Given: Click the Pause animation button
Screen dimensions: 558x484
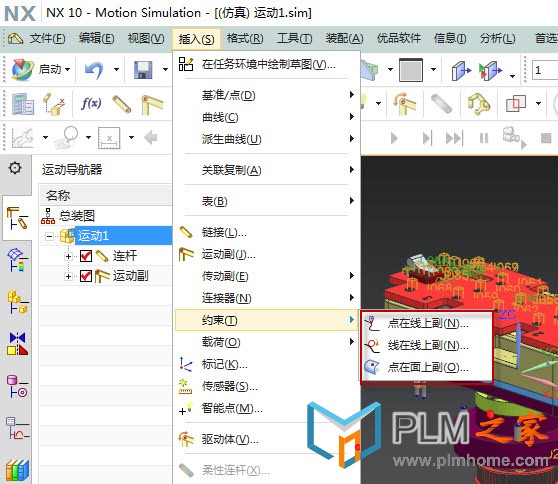Looking at the screenshot, I should [484, 138].
